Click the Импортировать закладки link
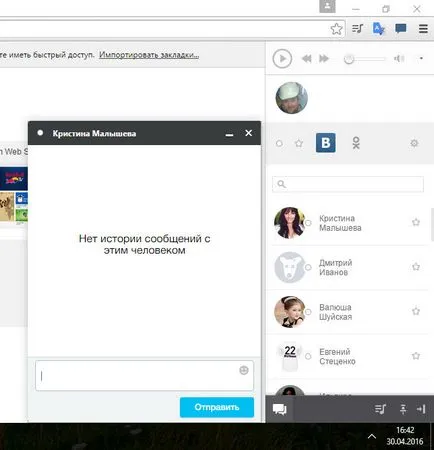 pos(149,55)
